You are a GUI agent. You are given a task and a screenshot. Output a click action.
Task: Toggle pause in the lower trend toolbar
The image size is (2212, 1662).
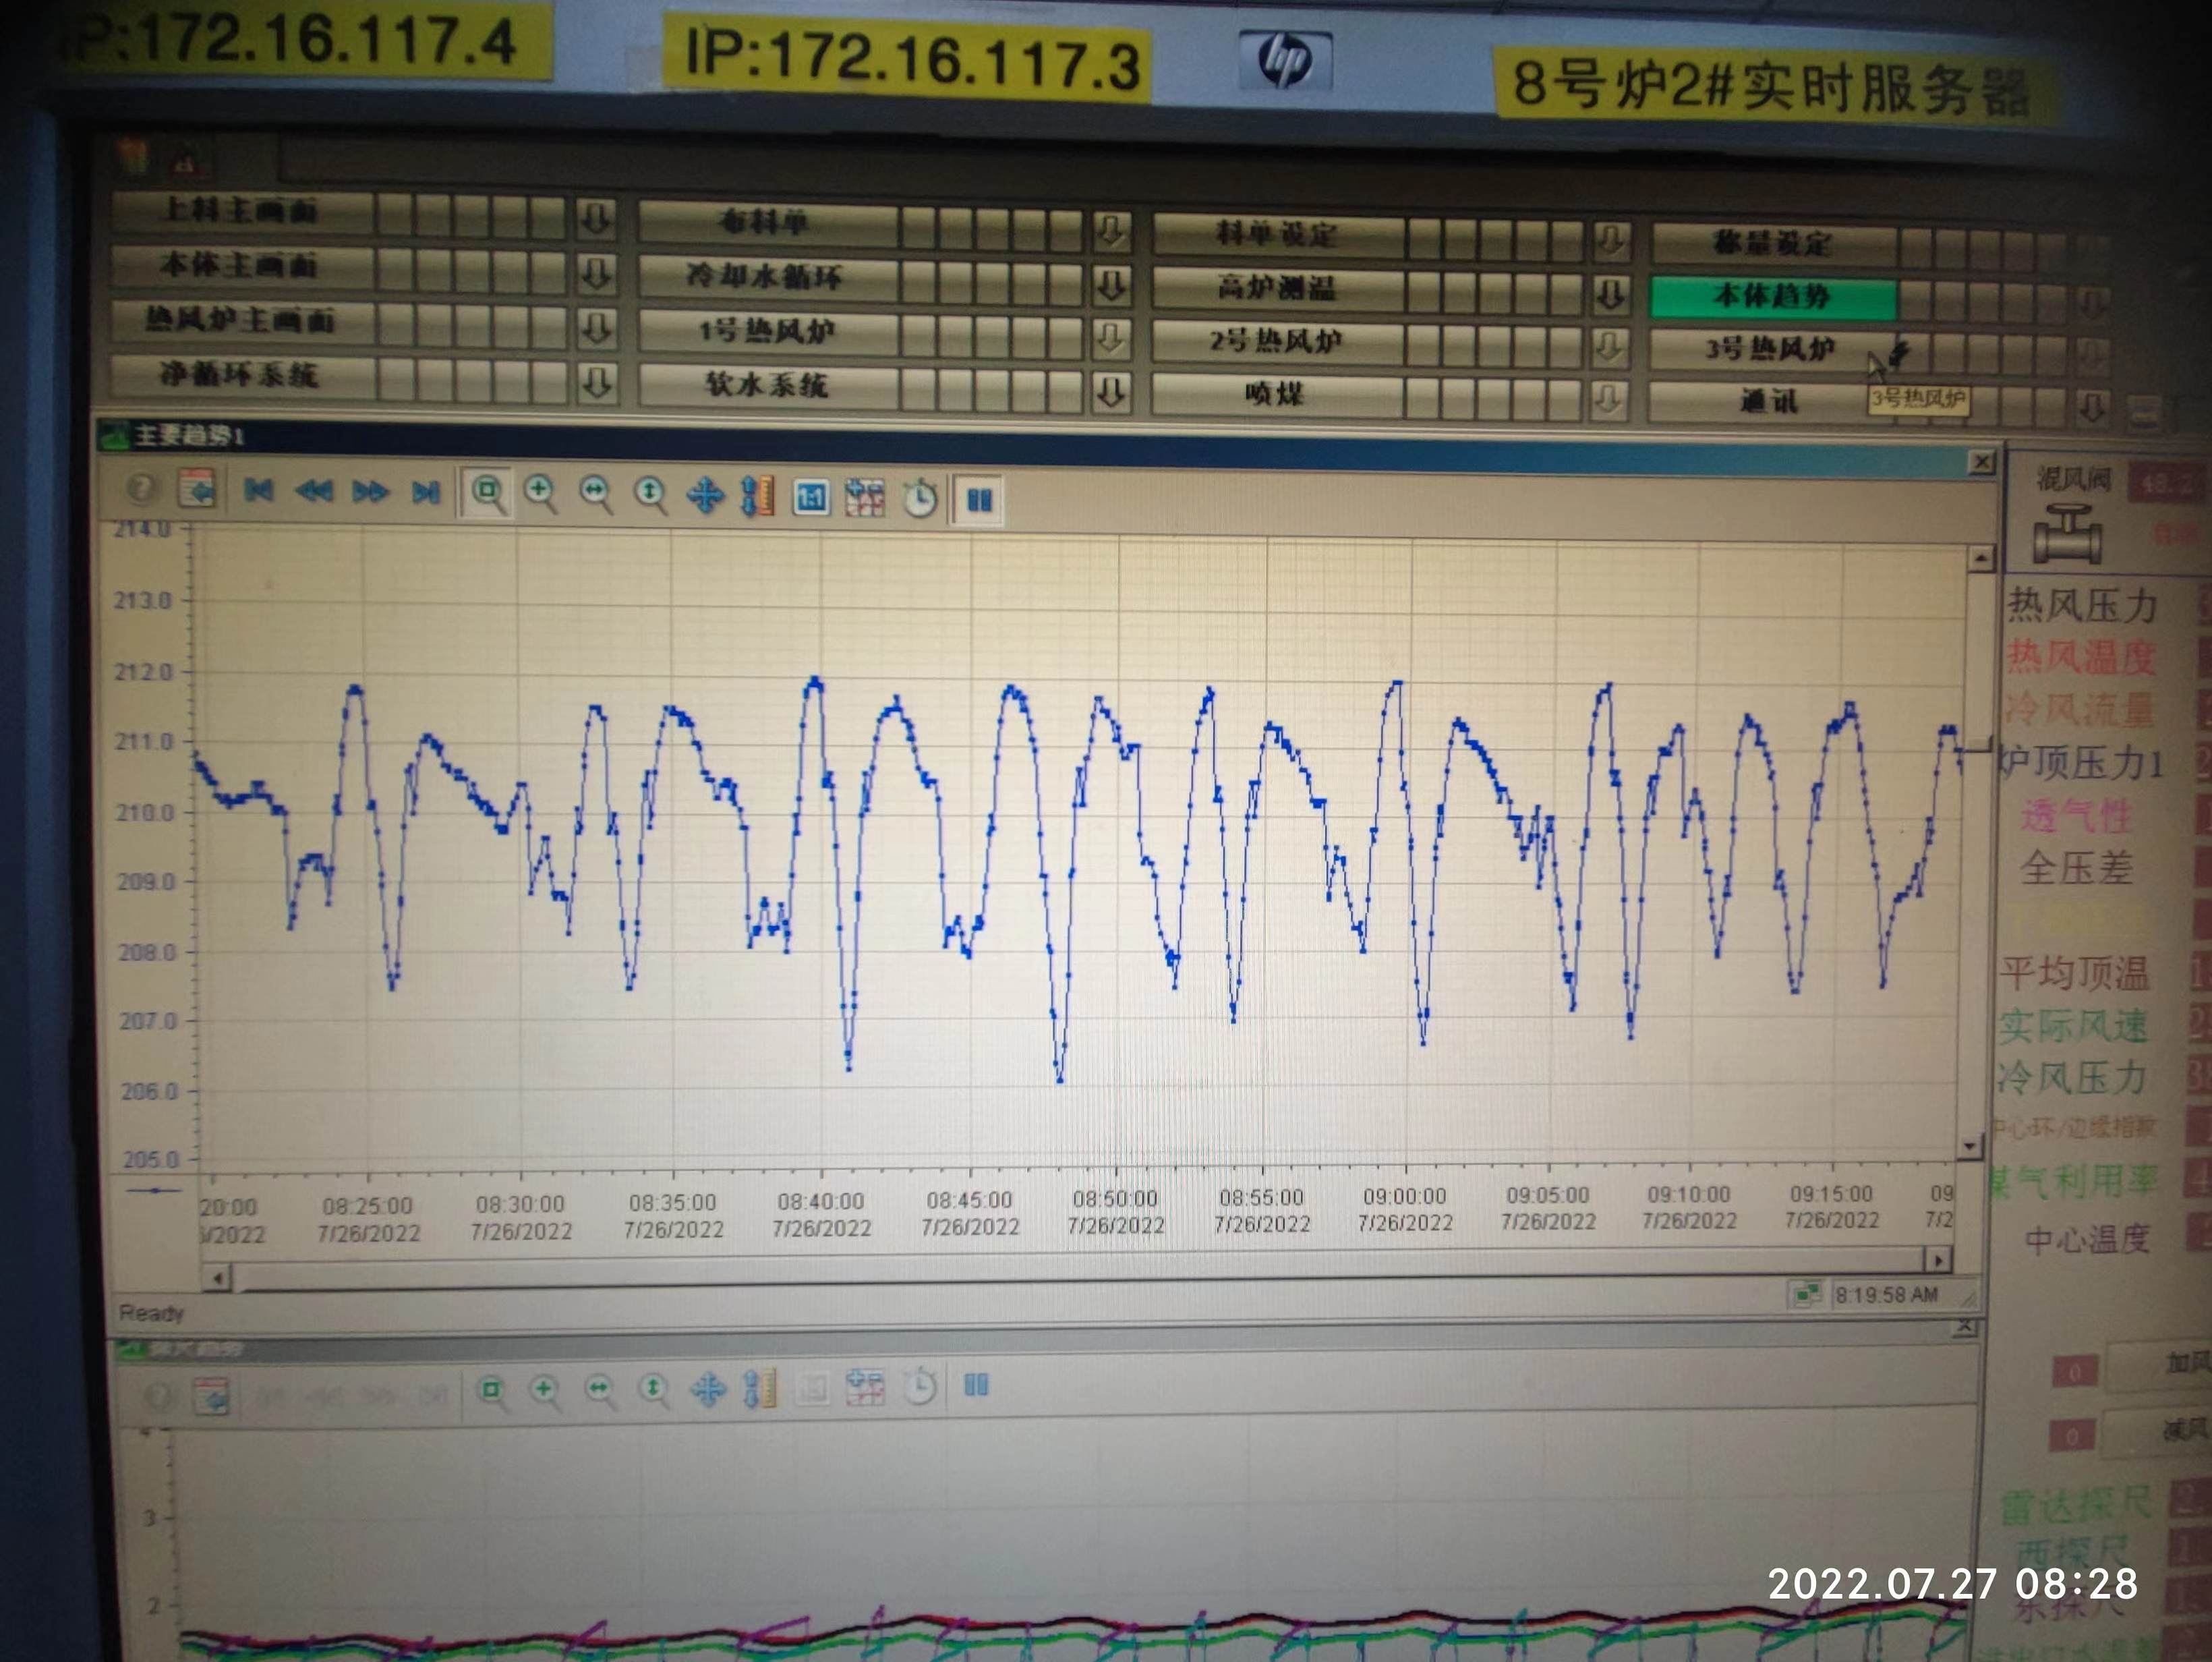click(976, 1385)
